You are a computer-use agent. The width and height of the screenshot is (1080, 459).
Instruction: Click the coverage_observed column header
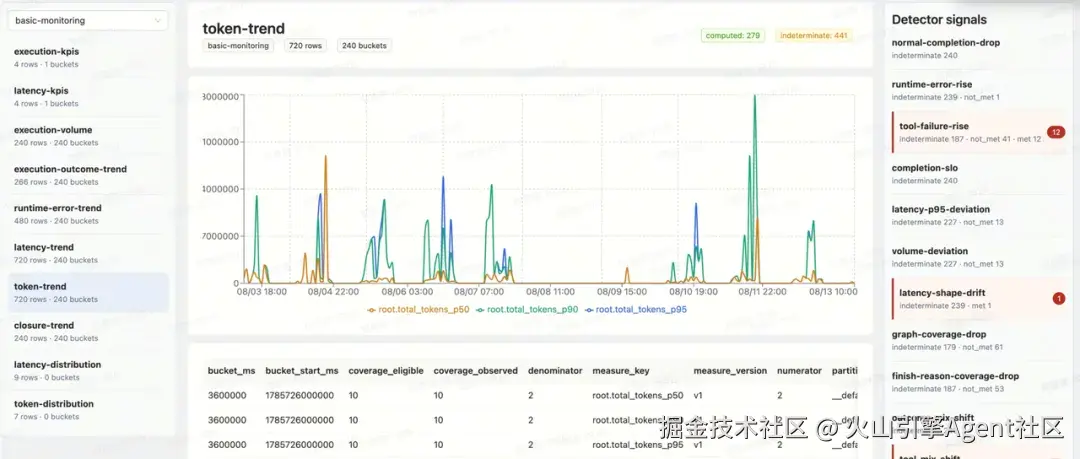[x=475, y=371]
